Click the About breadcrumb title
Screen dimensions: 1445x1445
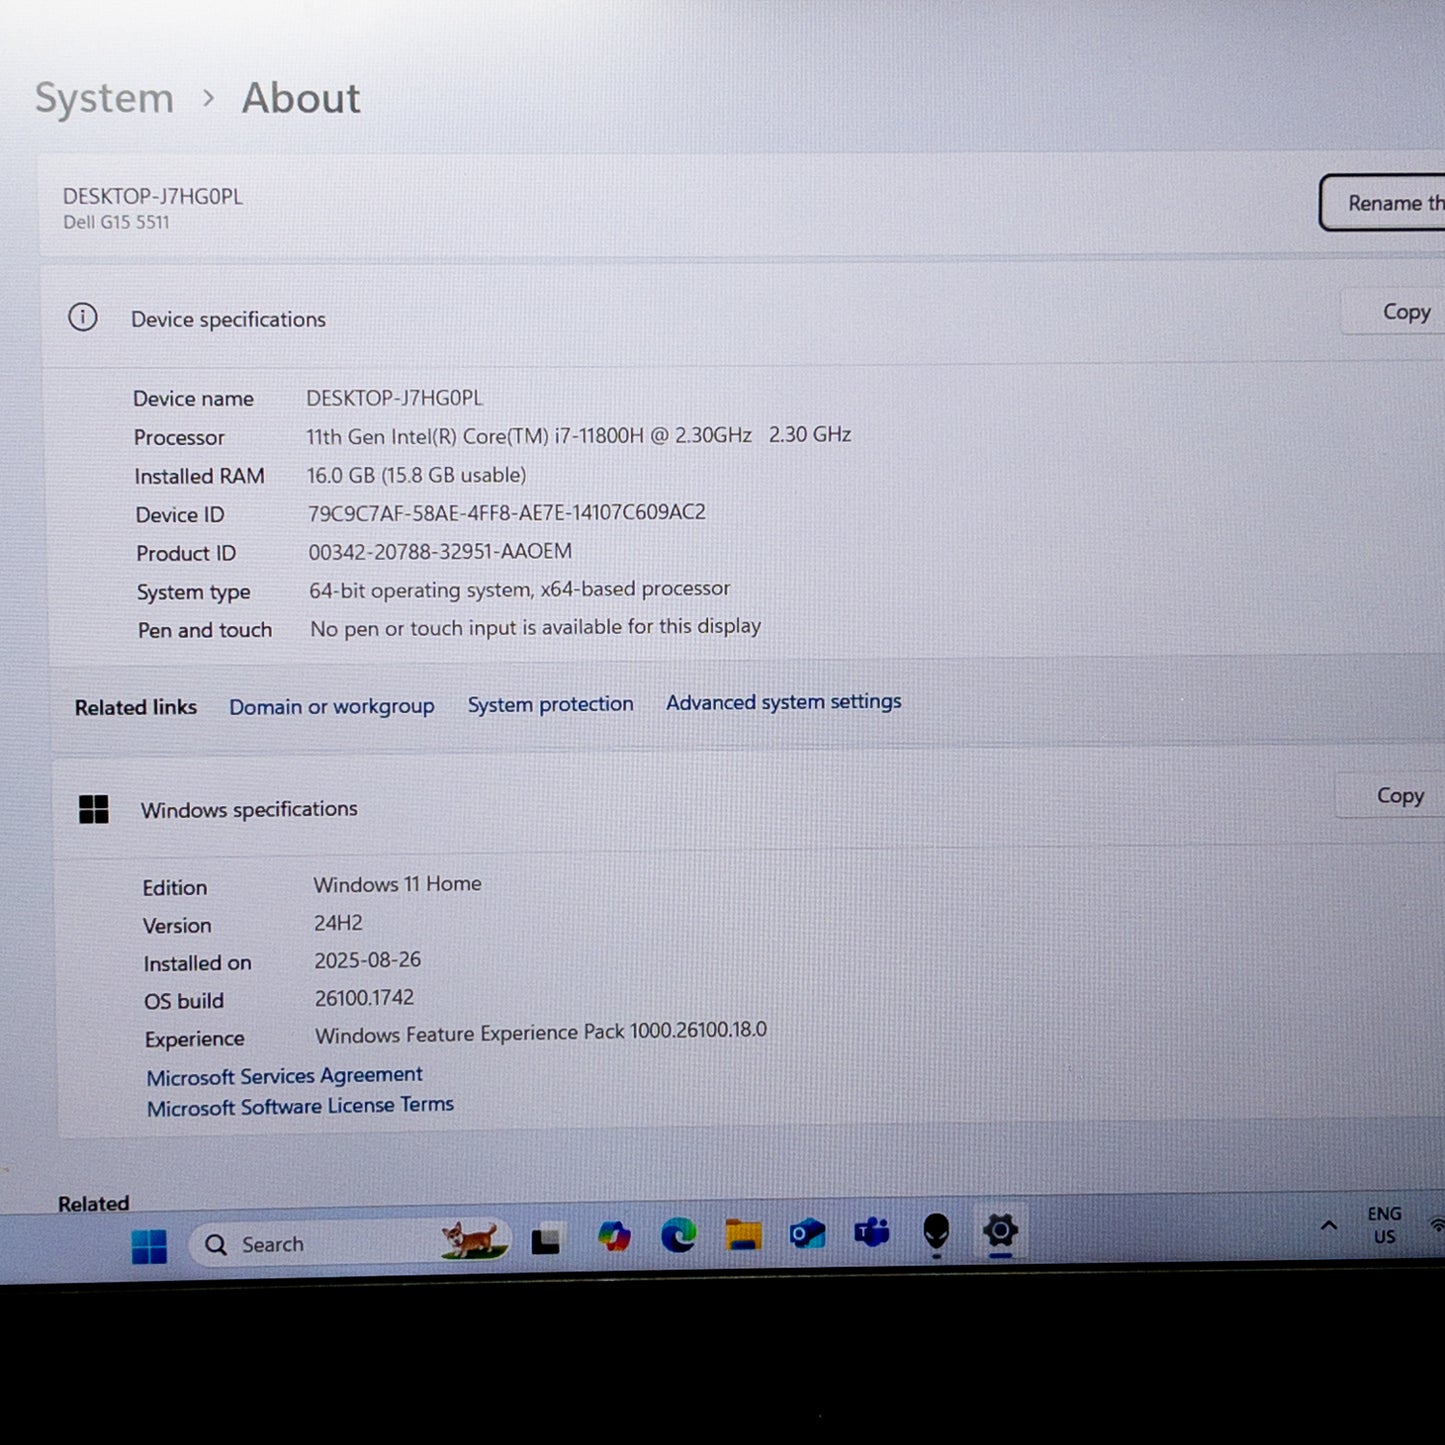[x=301, y=98]
